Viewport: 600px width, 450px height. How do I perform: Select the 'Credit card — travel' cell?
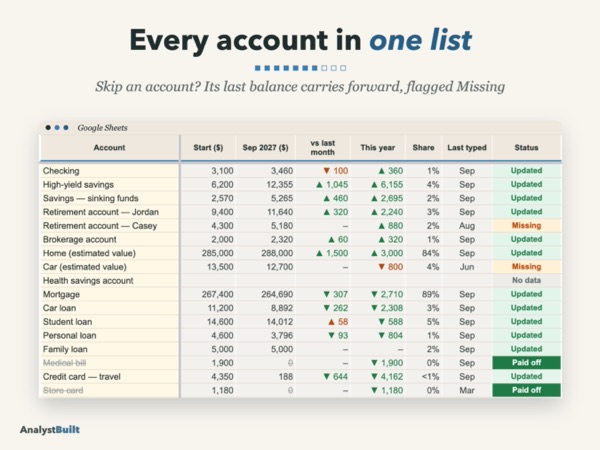pos(109,377)
